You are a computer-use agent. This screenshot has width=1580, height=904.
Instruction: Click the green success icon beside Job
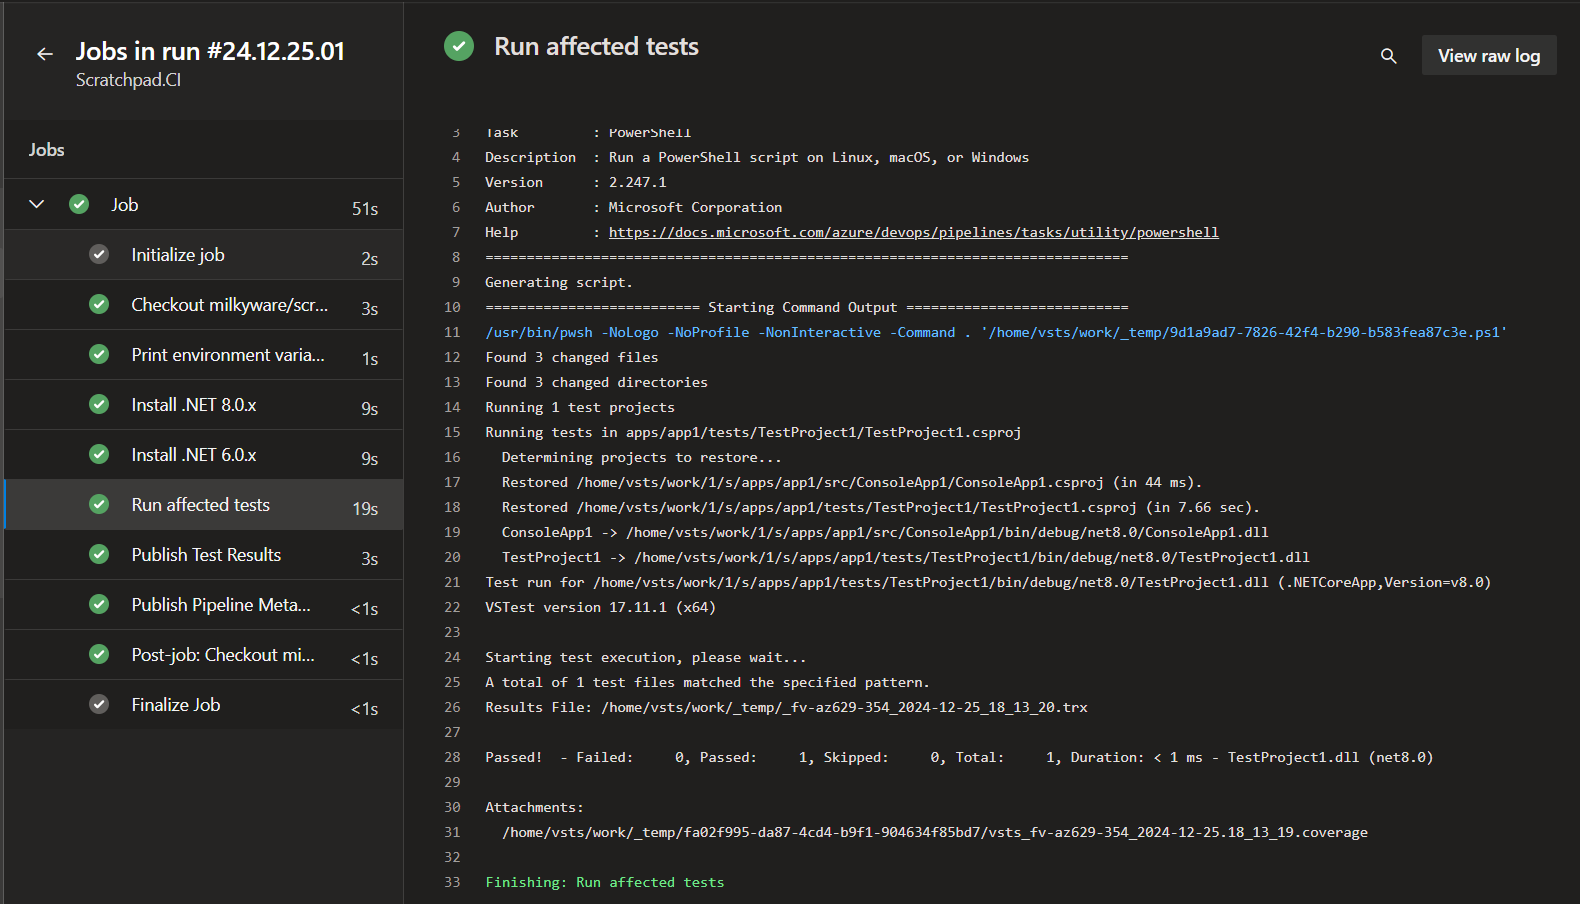pos(79,204)
